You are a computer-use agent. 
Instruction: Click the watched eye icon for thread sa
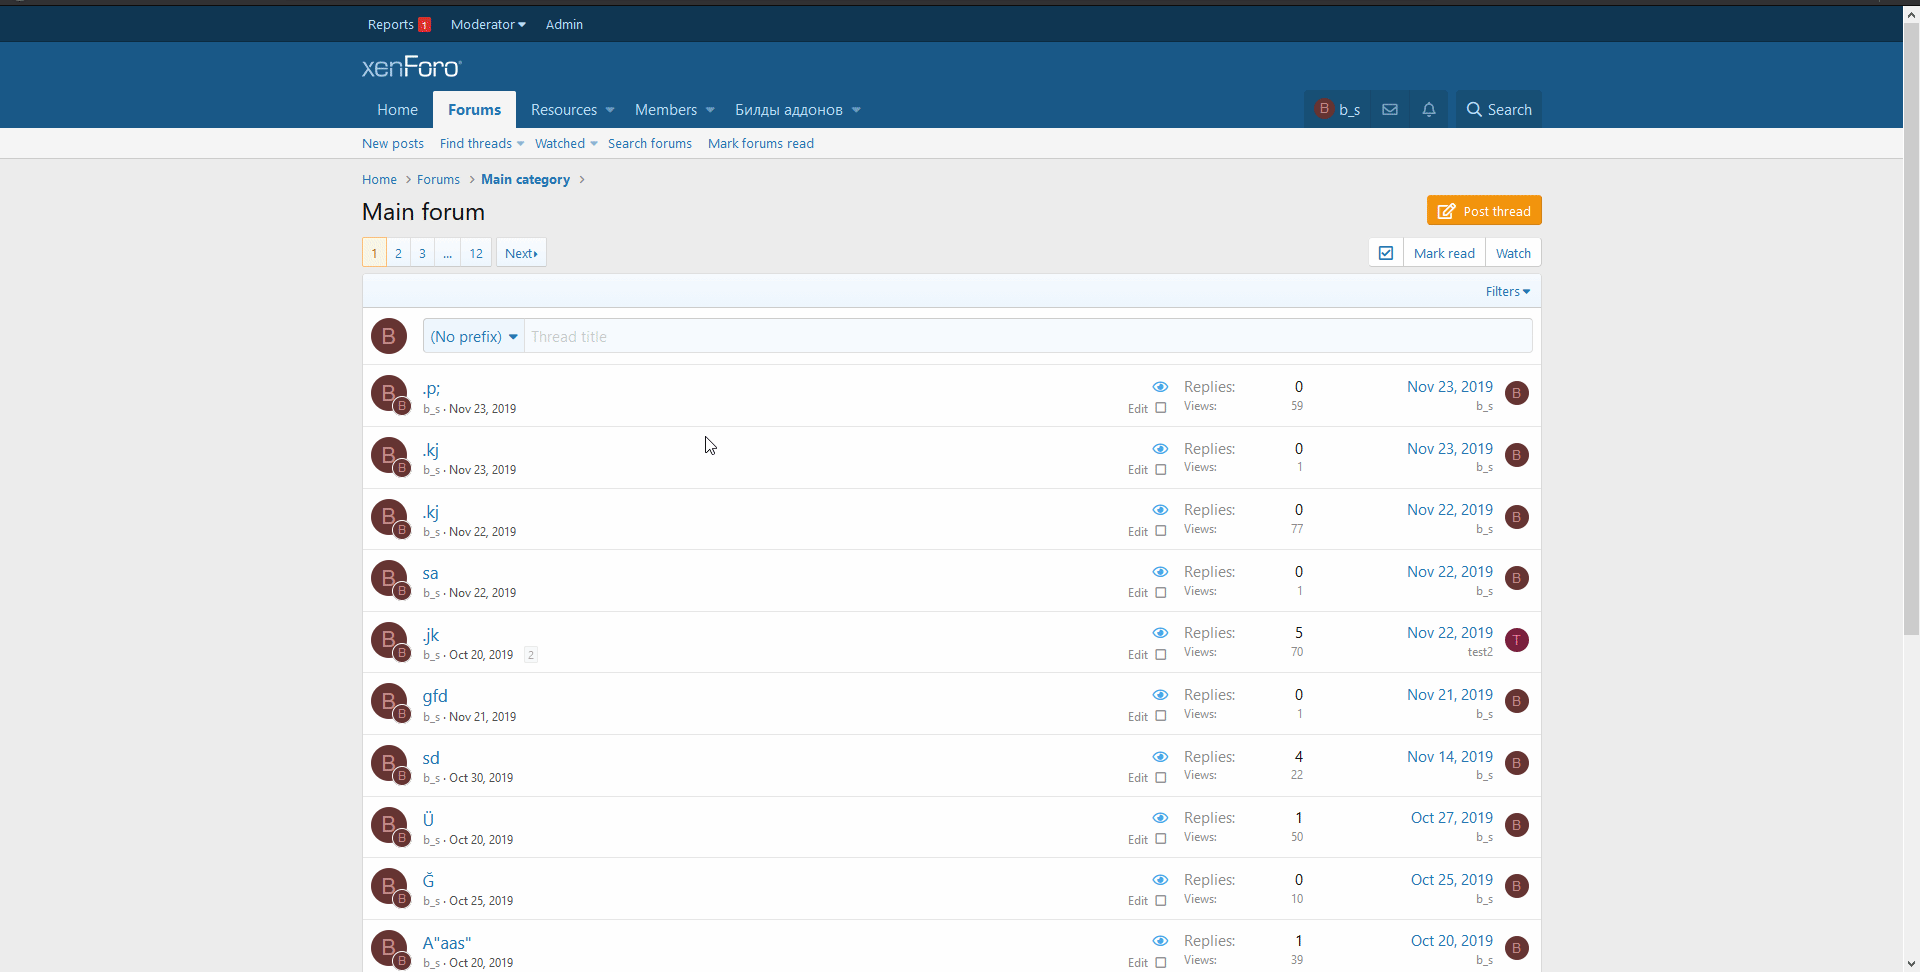click(1160, 572)
